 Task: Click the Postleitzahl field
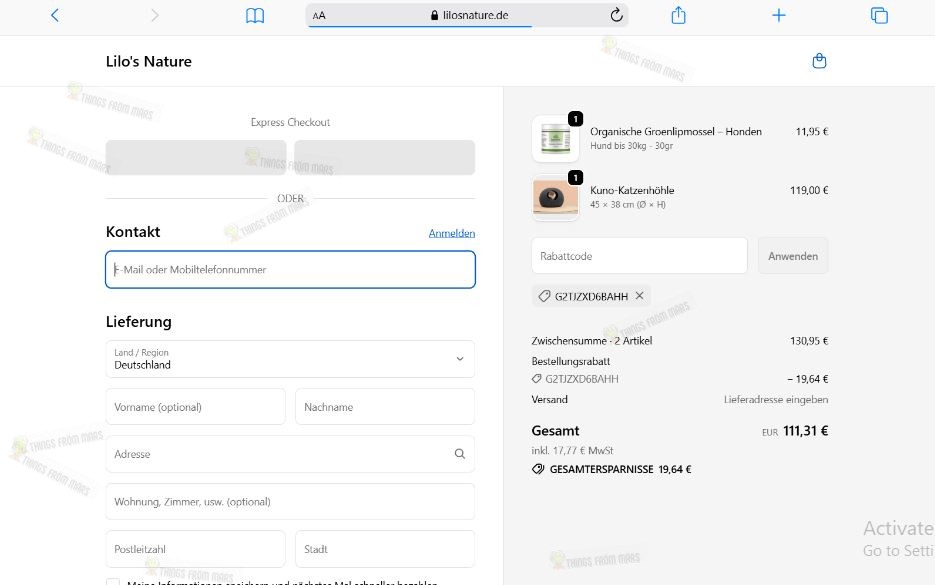click(196, 549)
